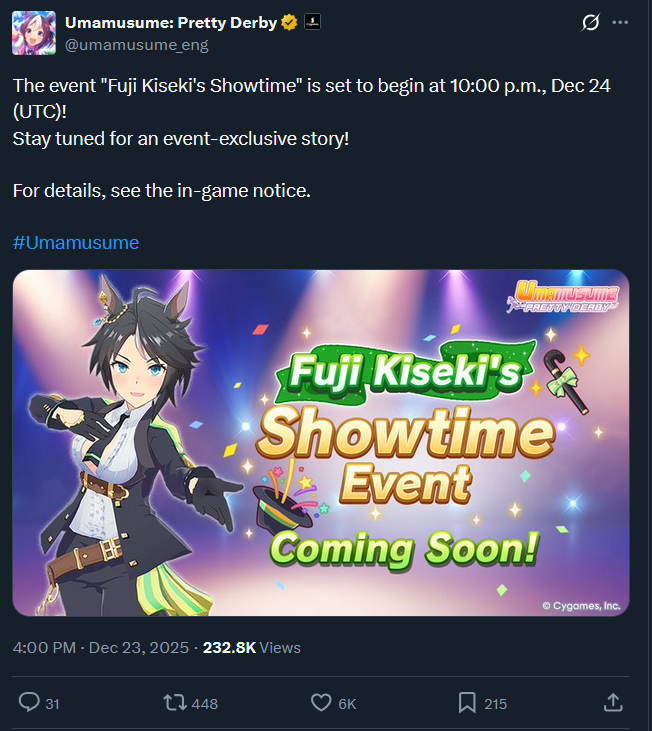The image size is (652, 731).
Task: Click the 6K likes count
Action: (347, 703)
